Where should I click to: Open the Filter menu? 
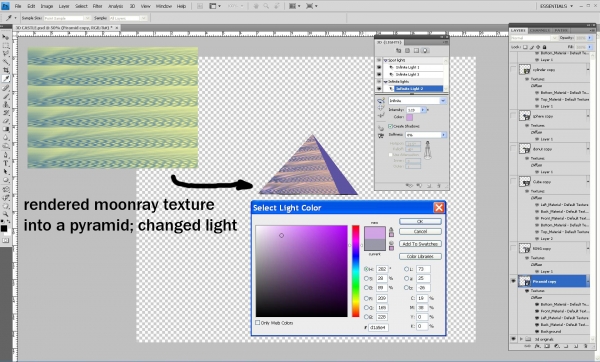click(98, 6)
